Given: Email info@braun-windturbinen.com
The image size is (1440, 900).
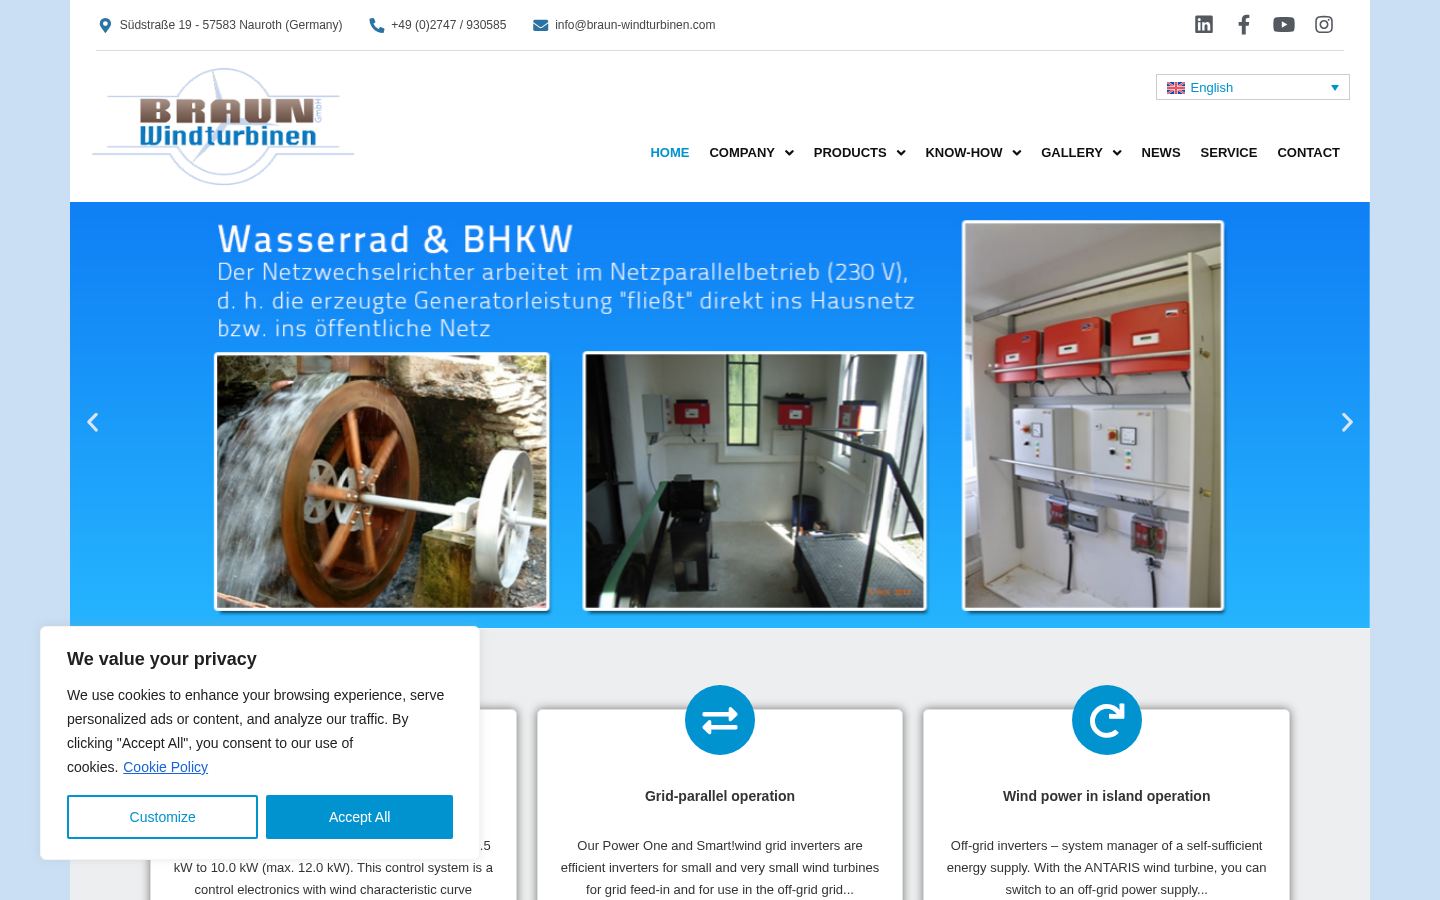Looking at the screenshot, I should 635,25.
